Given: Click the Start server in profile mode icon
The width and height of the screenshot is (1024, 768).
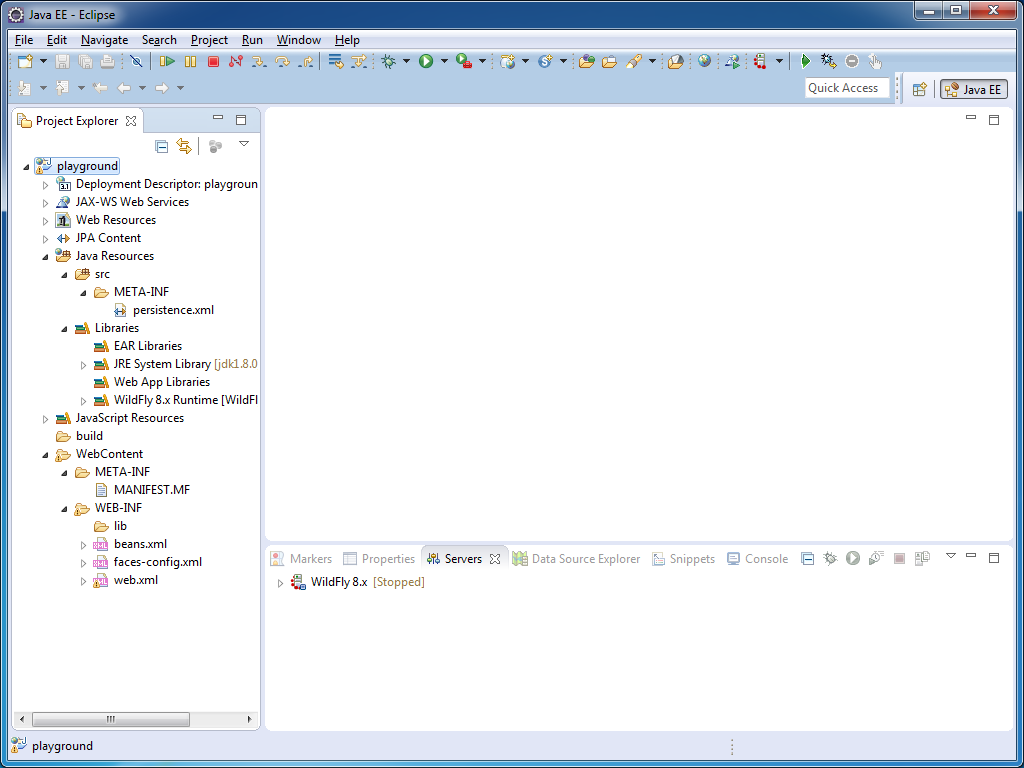Looking at the screenshot, I should pyautogui.click(x=876, y=558).
